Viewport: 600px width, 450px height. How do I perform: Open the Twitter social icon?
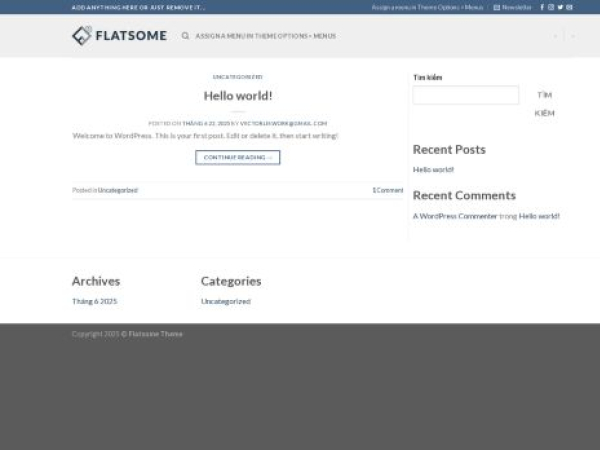560,7
